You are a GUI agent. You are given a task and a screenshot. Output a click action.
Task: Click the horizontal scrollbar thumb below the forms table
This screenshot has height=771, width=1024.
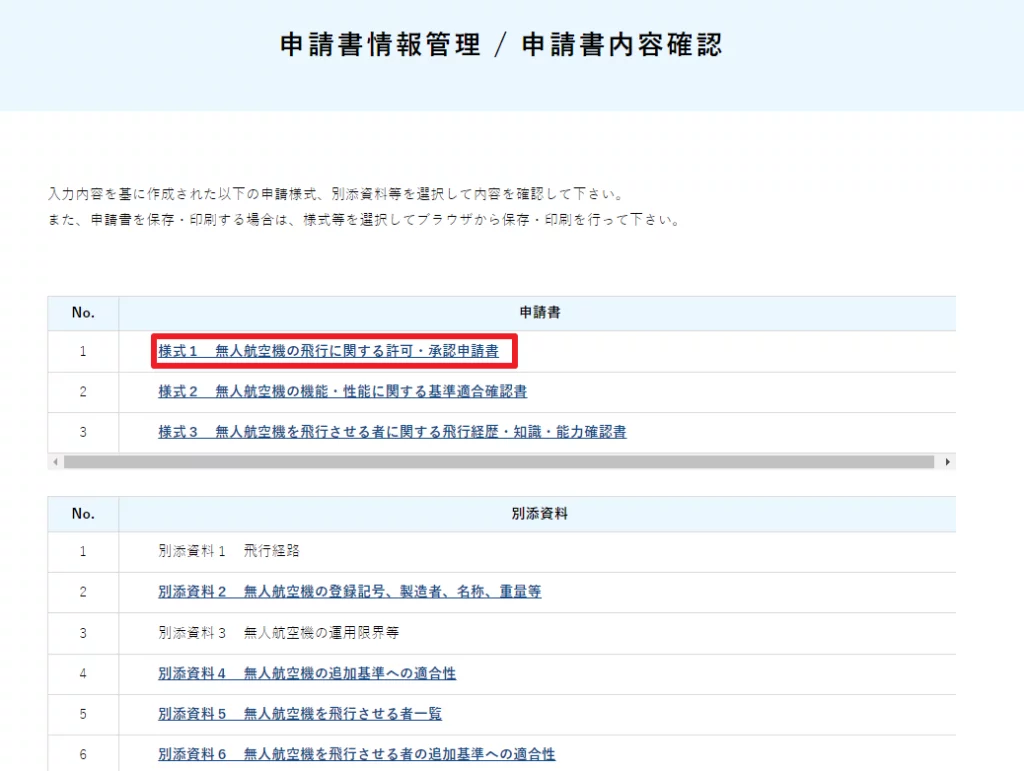(x=500, y=462)
